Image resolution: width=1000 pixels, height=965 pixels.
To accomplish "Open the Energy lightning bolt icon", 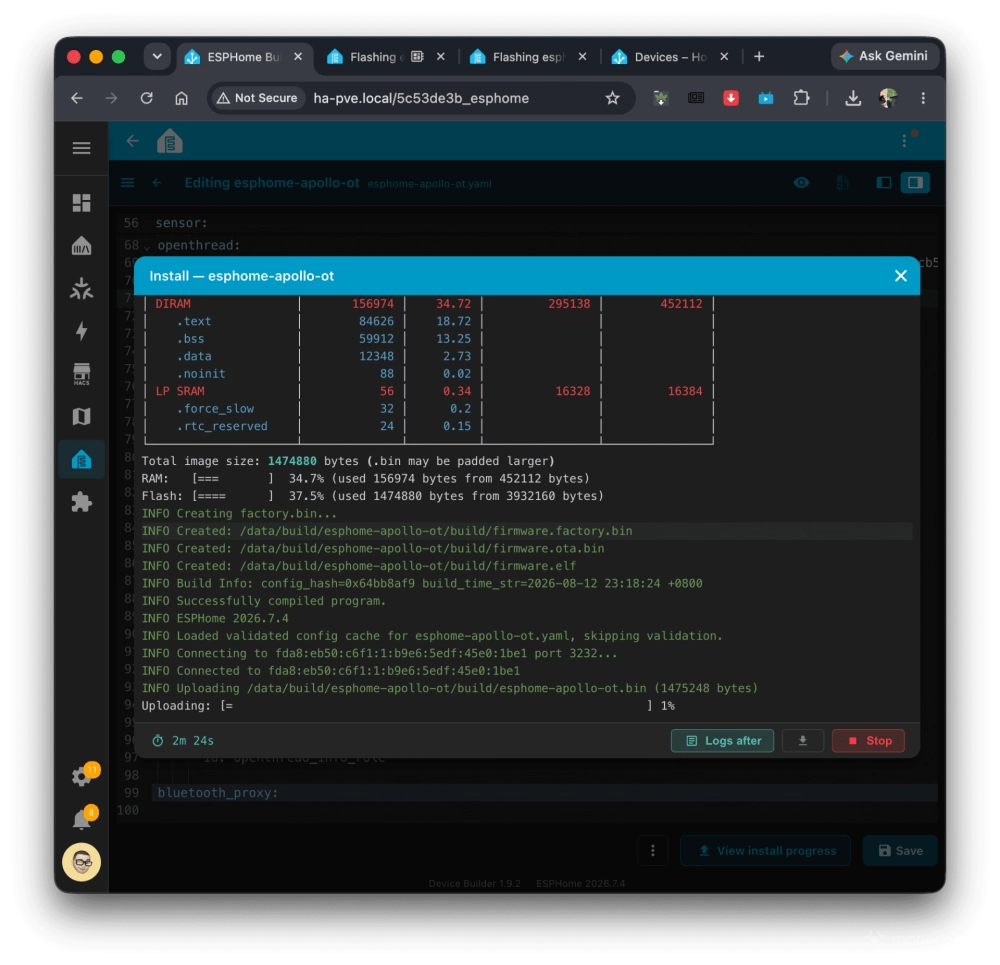I will tap(81, 331).
